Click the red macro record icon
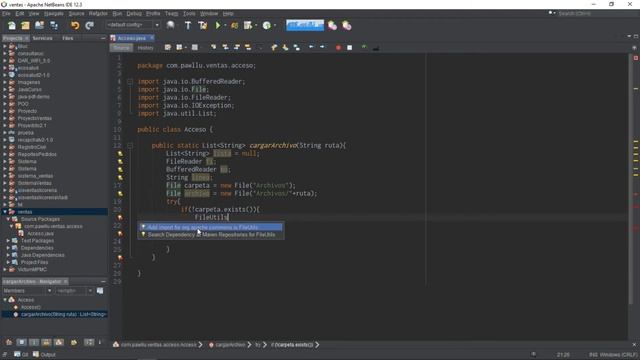 point(338,48)
